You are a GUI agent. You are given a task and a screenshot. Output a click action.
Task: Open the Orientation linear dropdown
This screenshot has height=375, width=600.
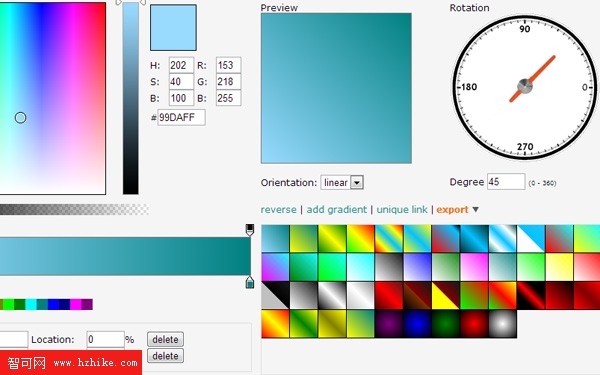tap(342, 183)
